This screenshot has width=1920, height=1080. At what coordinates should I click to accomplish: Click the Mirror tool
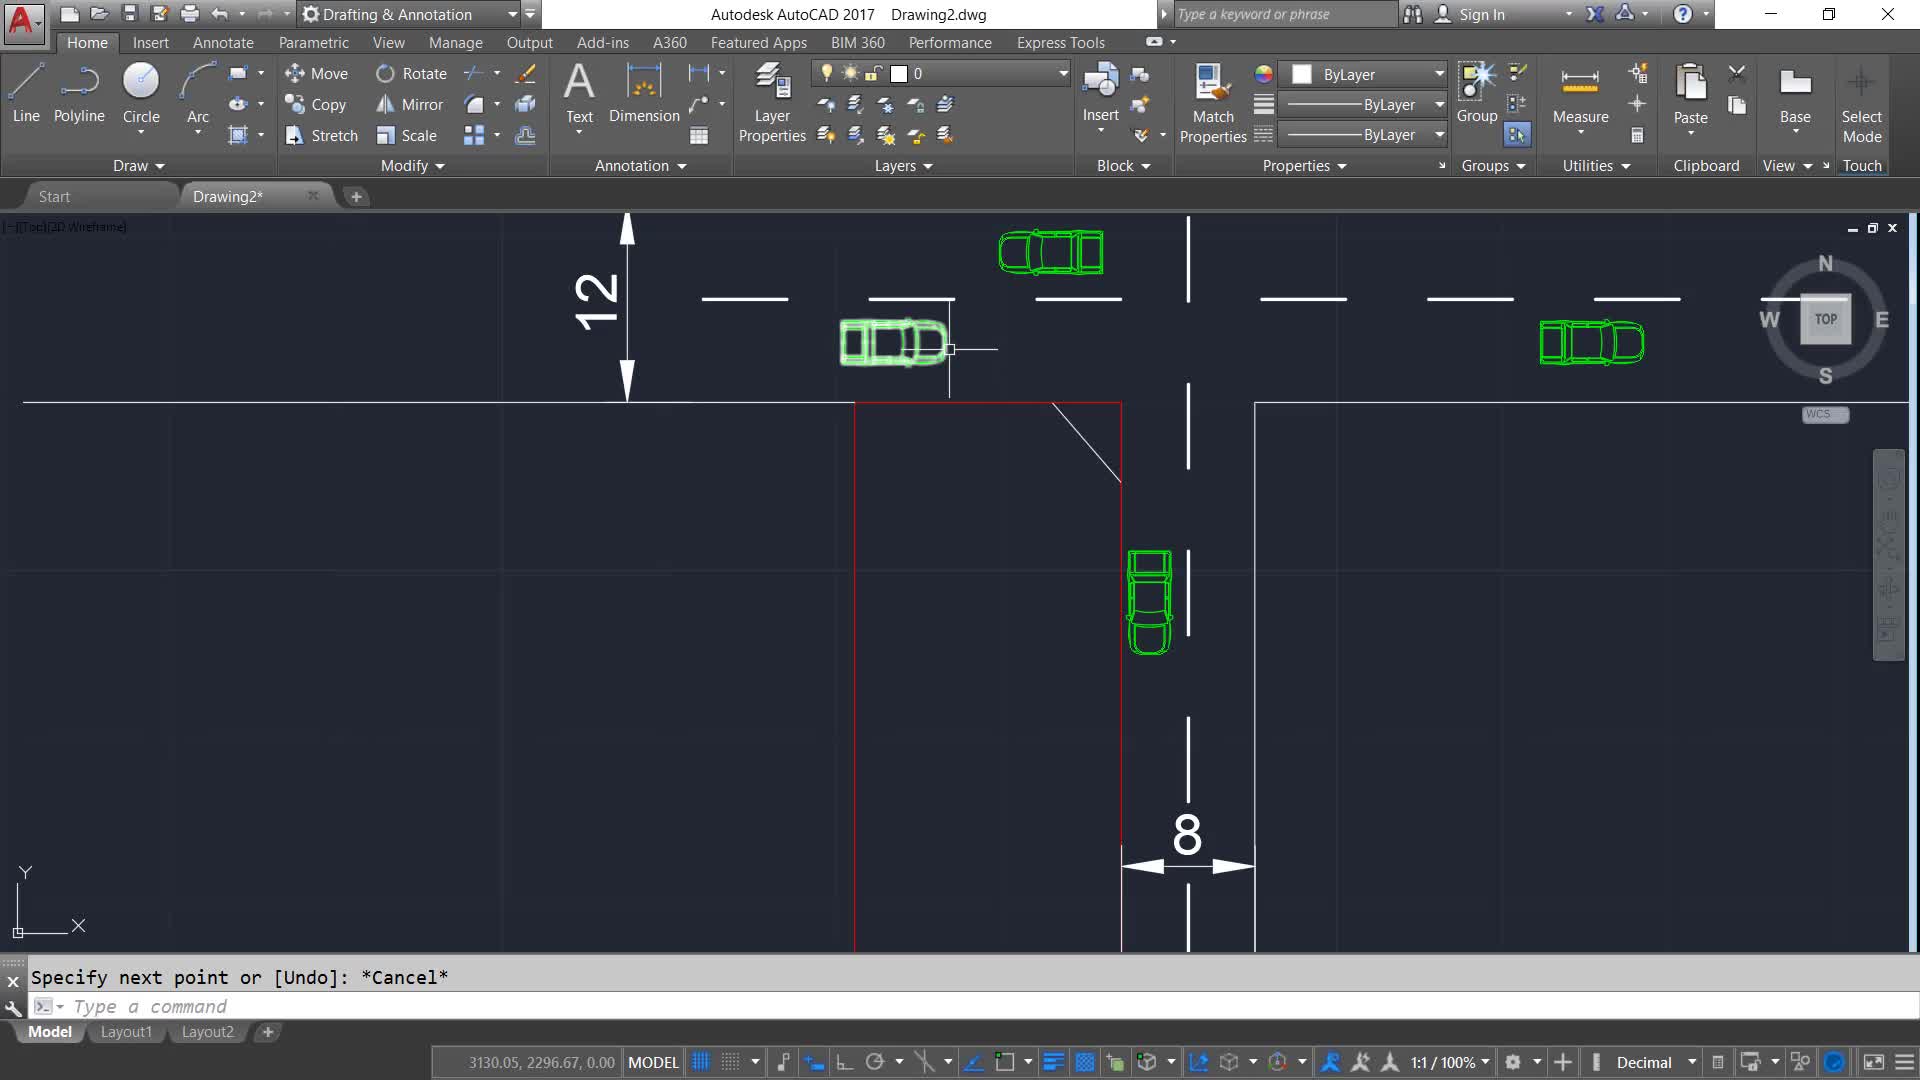409,104
